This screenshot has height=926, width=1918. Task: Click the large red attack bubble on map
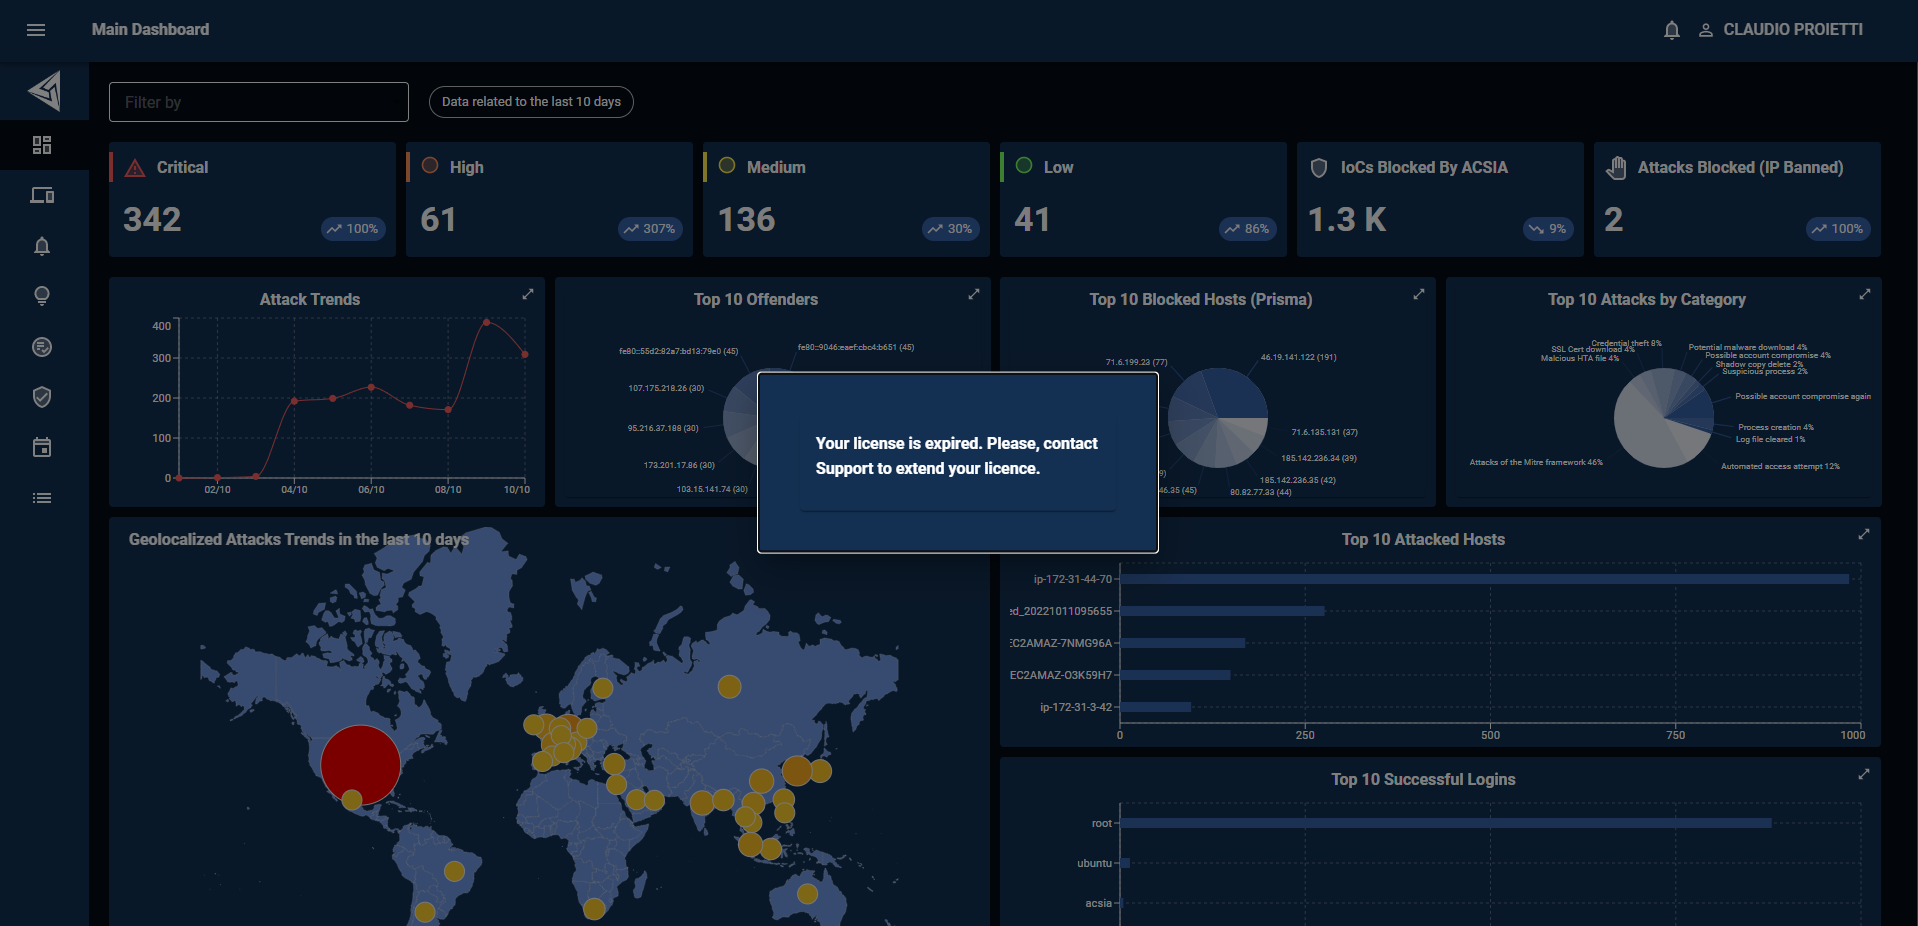[360, 765]
